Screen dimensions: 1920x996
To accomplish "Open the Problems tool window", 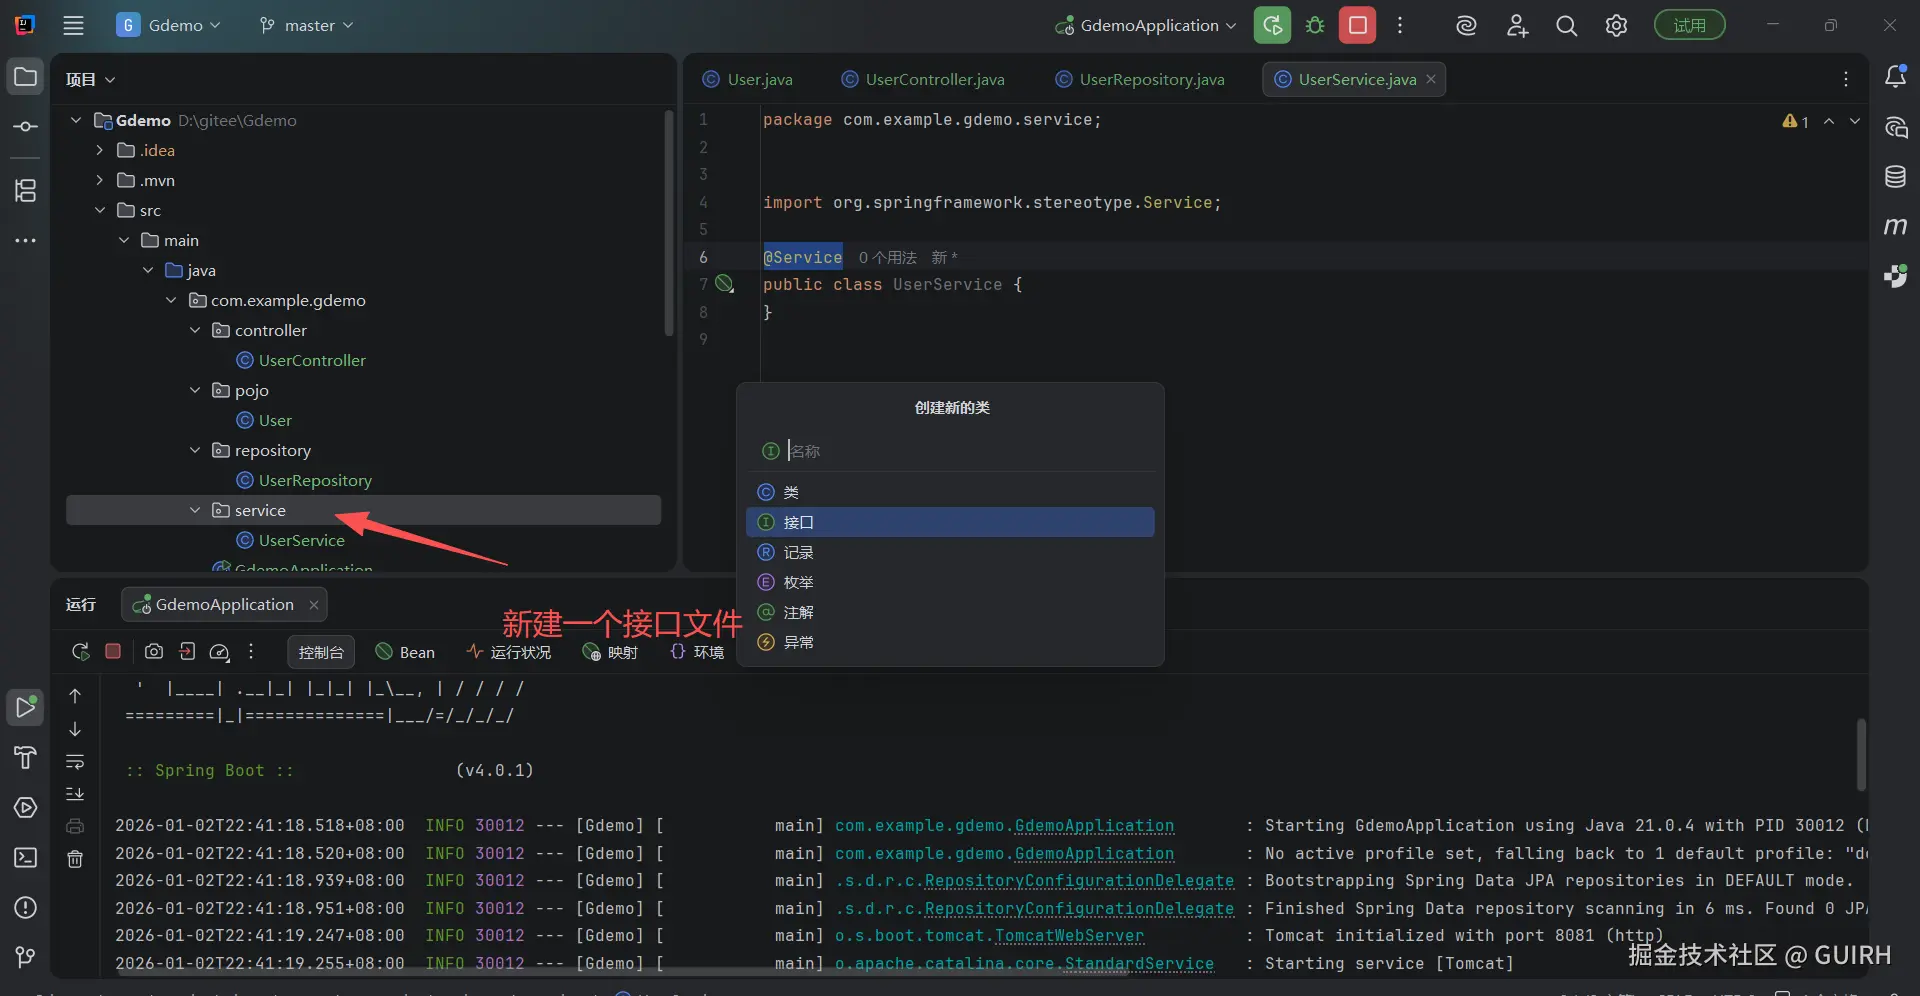I will [x=26, y=908].
